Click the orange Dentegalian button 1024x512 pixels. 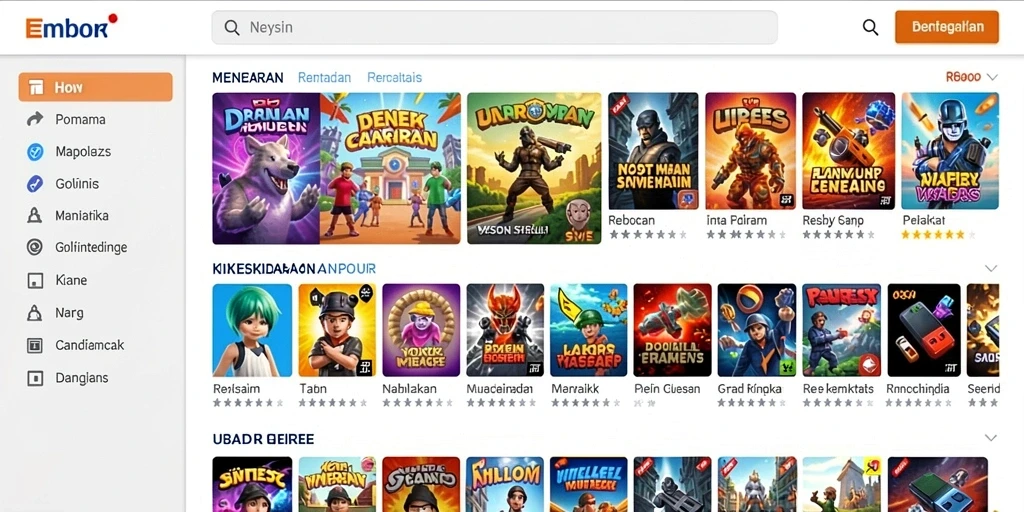pyautogui.click(x=947, y=27)
